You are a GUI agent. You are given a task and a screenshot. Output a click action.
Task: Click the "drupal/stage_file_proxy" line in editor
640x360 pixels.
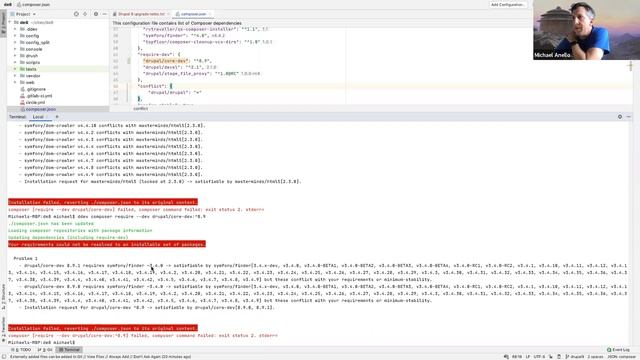pos(201,73)
